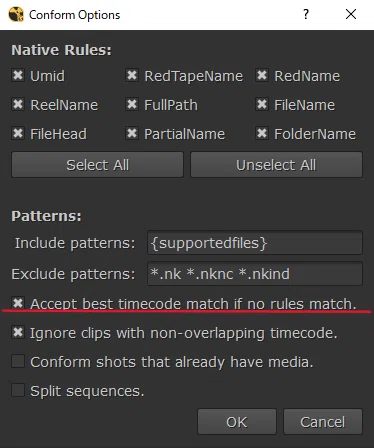Disable the RedName rule checkbox
Screen dimensions: 374x448
(x=262, y=75)
